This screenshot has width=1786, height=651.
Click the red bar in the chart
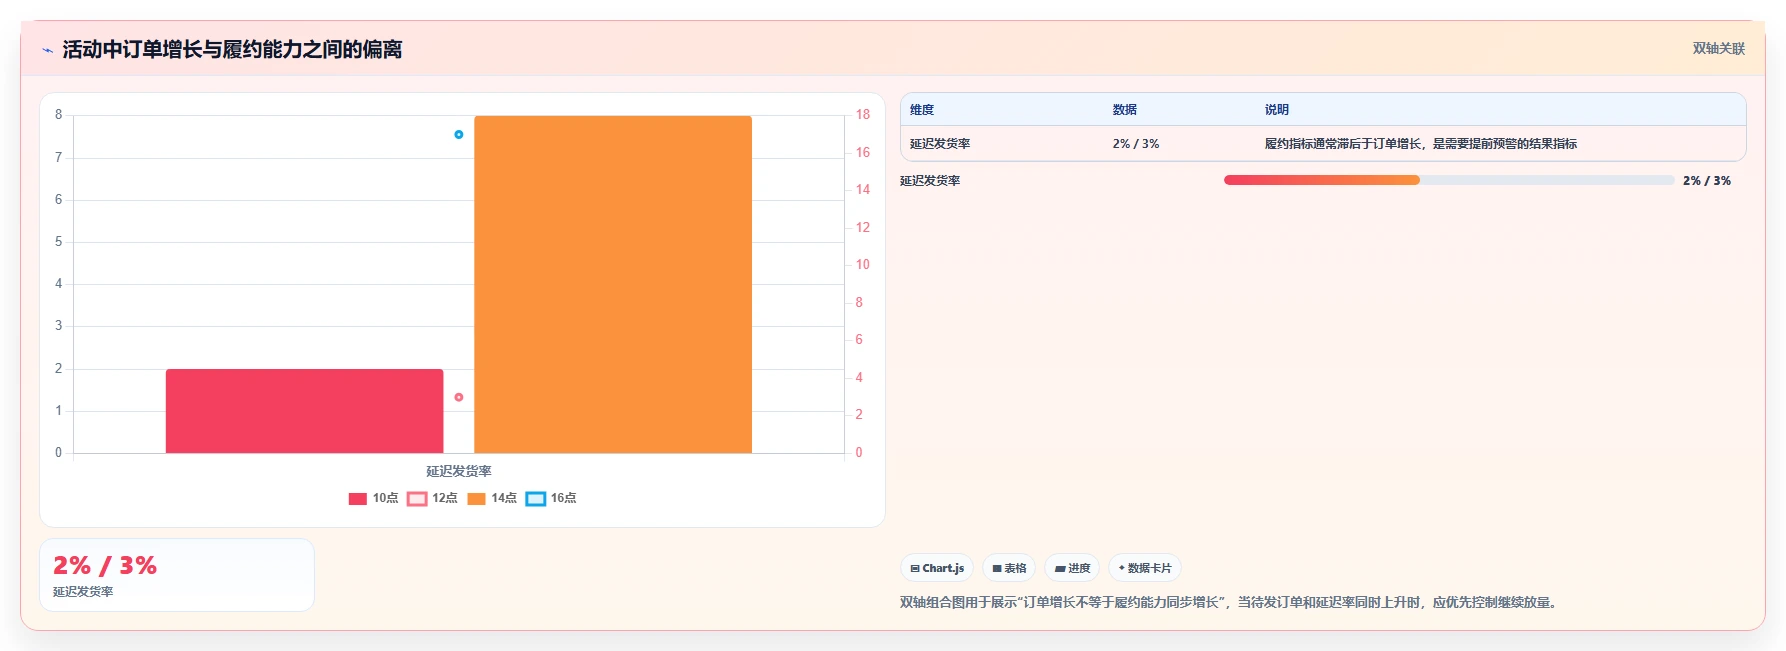304,411
